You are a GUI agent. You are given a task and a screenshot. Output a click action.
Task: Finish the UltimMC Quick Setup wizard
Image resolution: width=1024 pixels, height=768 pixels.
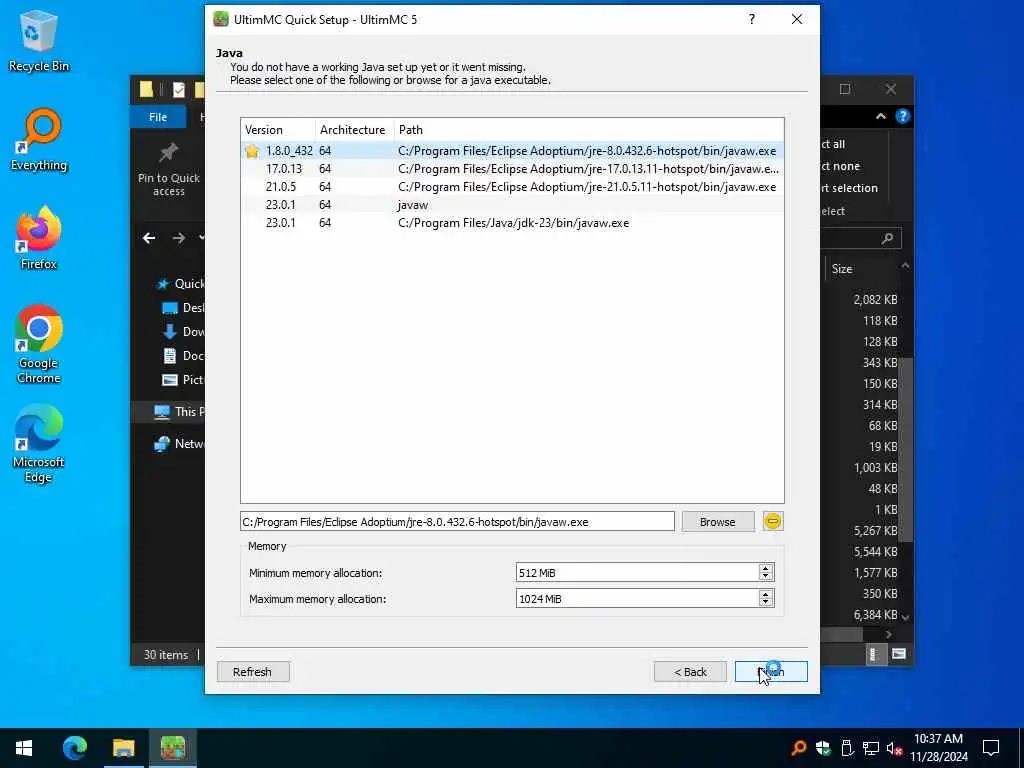771,672
